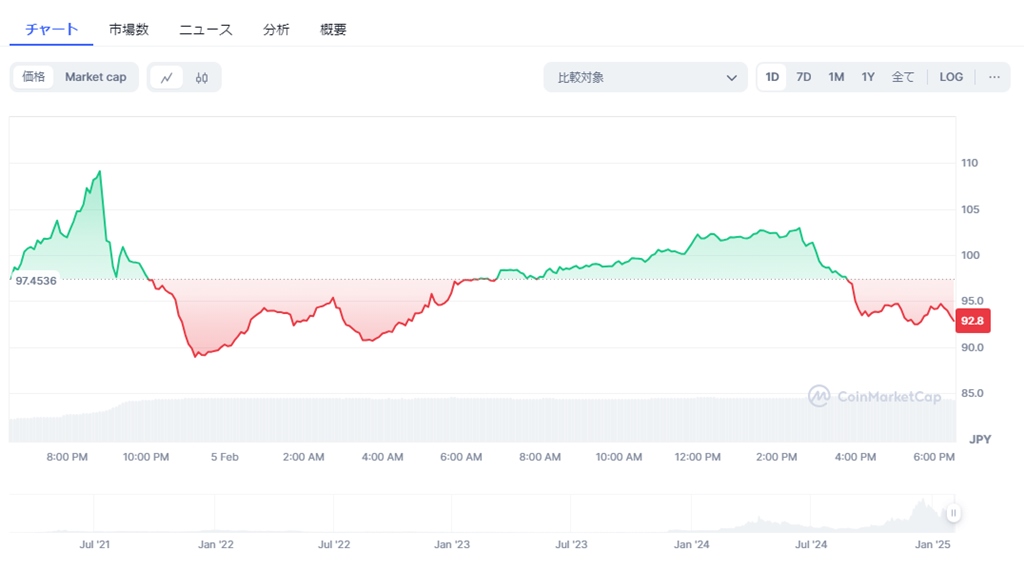Click the CoinMarketCap watermark logo
The height and width of the screenshot is (570, 1024).
[x=875, y=397]
